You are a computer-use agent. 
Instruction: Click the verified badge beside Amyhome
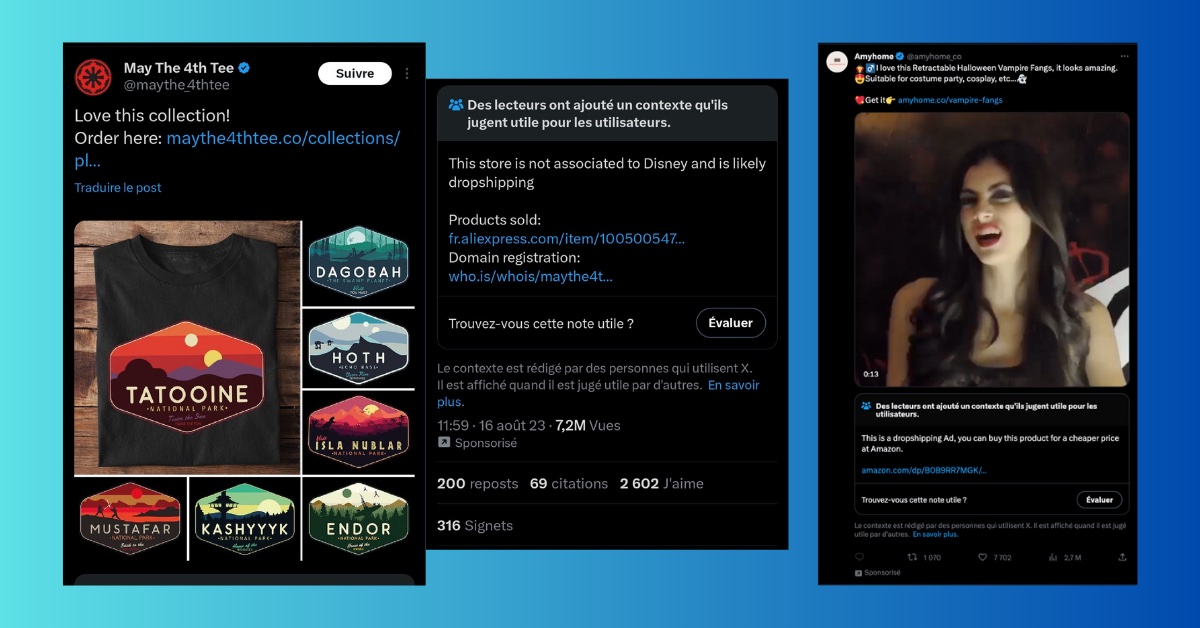coord(899,56)
